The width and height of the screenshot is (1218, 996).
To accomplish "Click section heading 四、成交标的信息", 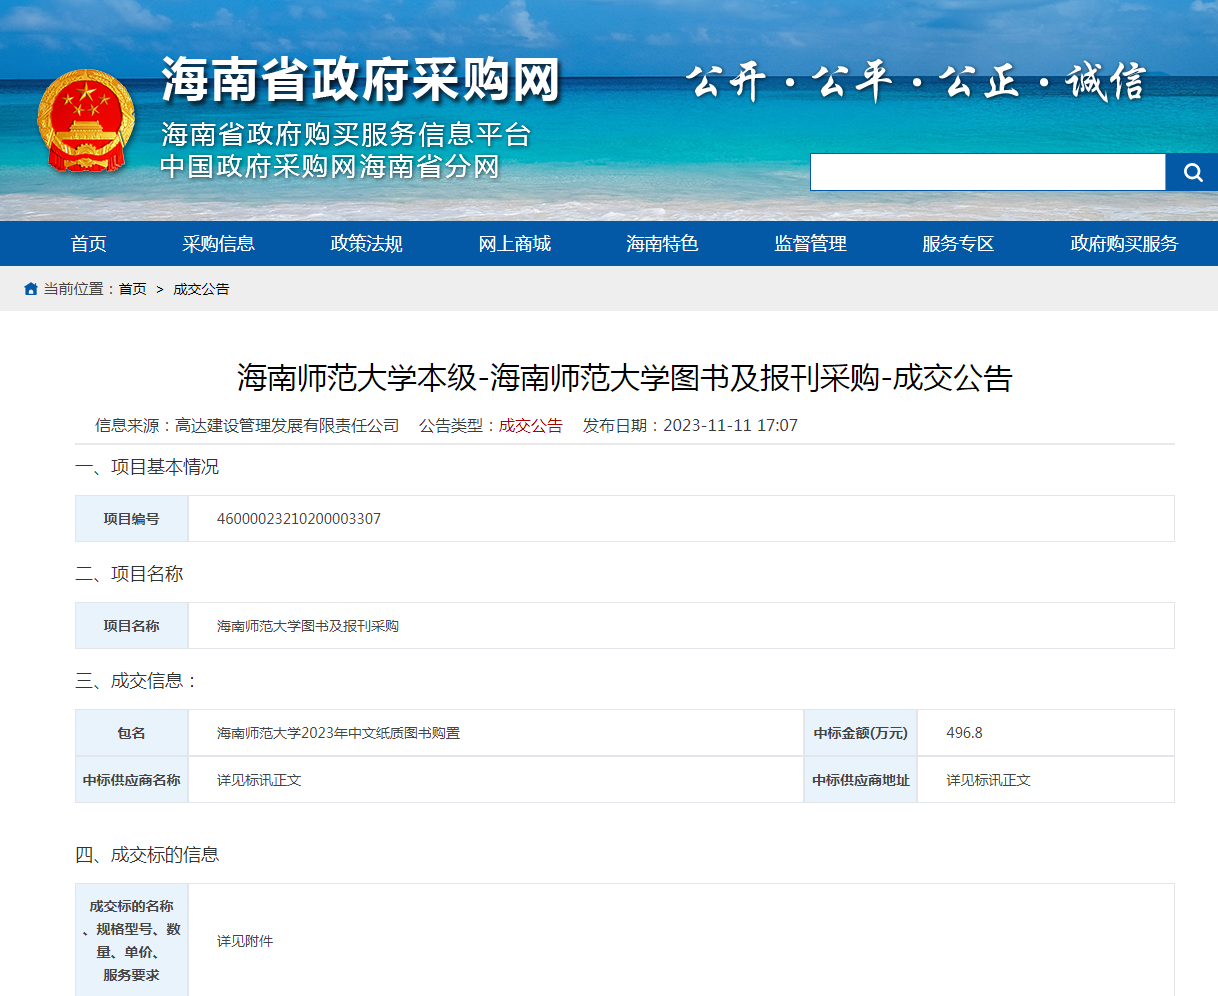I will coord(147,855).
